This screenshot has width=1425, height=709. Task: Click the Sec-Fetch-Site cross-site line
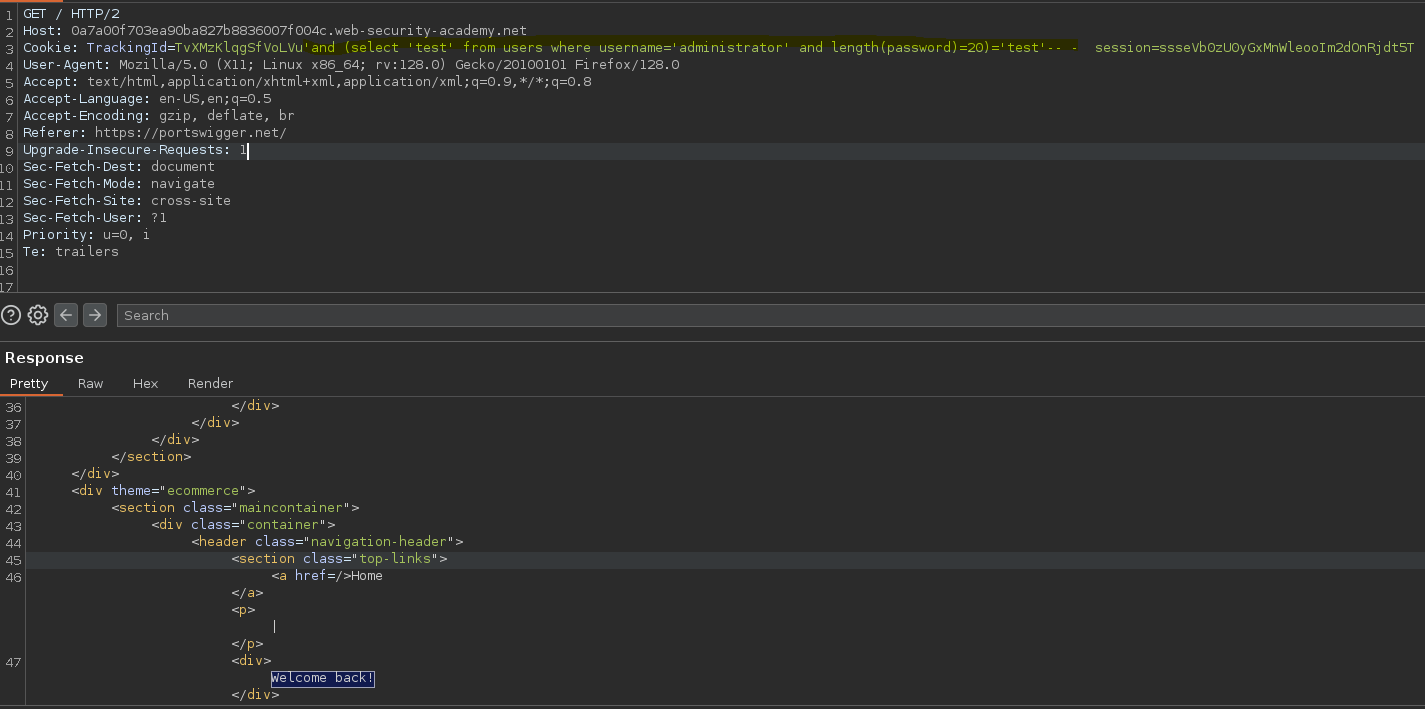point(127,201)
